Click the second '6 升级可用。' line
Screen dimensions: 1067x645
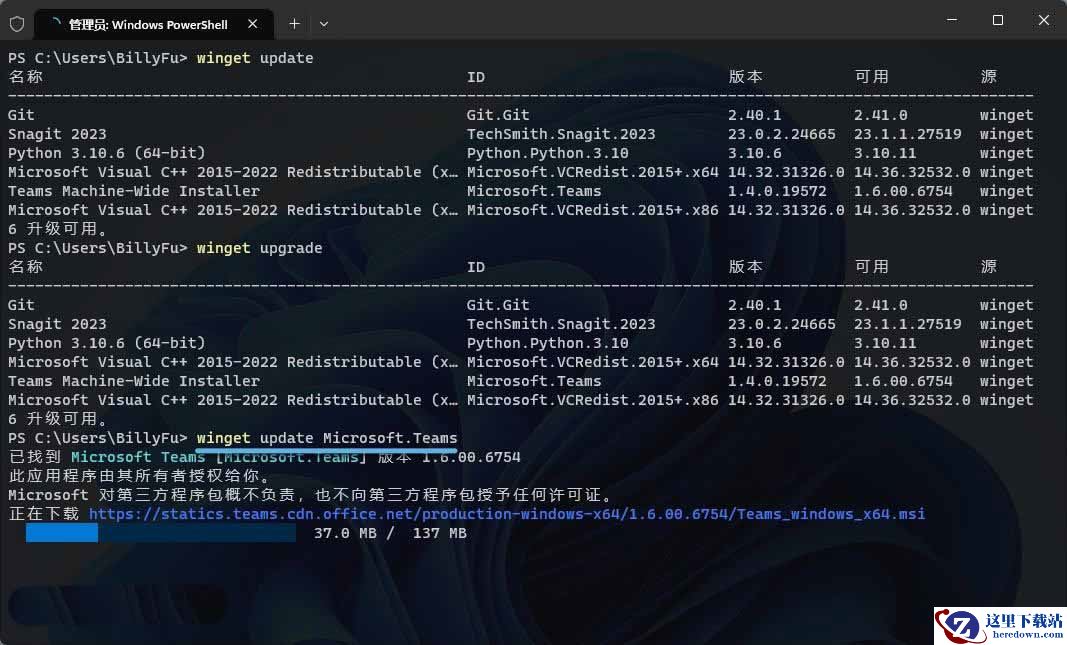[57, 418]
